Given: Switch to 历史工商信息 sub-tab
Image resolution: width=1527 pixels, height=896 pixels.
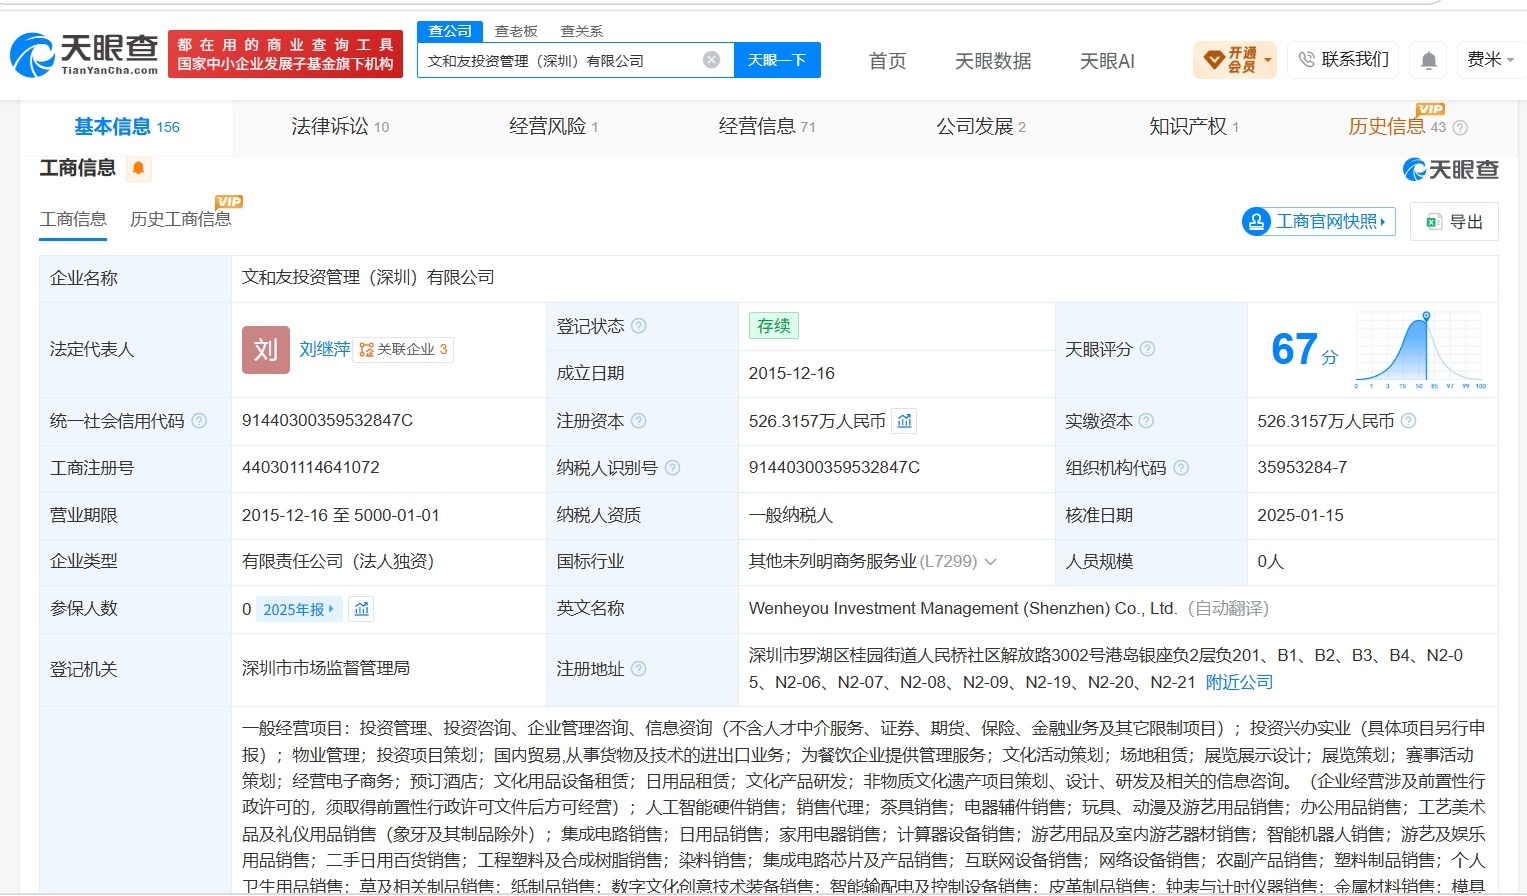Looking at the screenshot, I should coord(181,219).
